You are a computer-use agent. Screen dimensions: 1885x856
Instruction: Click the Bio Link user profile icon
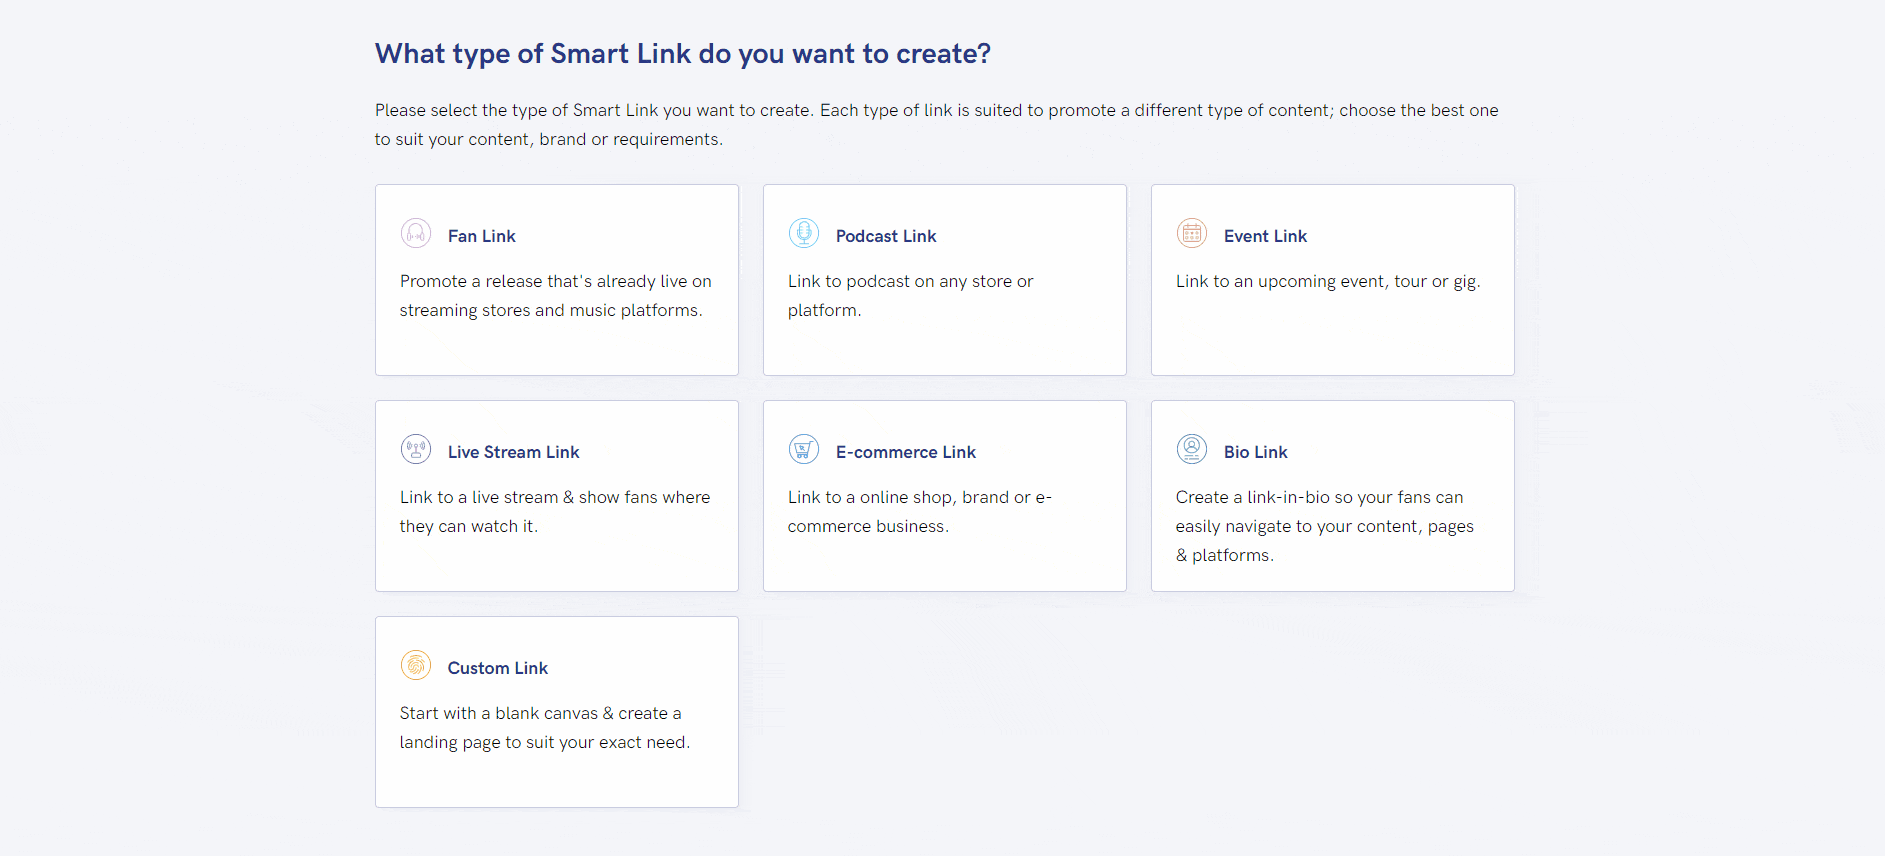click(1192, 449)
